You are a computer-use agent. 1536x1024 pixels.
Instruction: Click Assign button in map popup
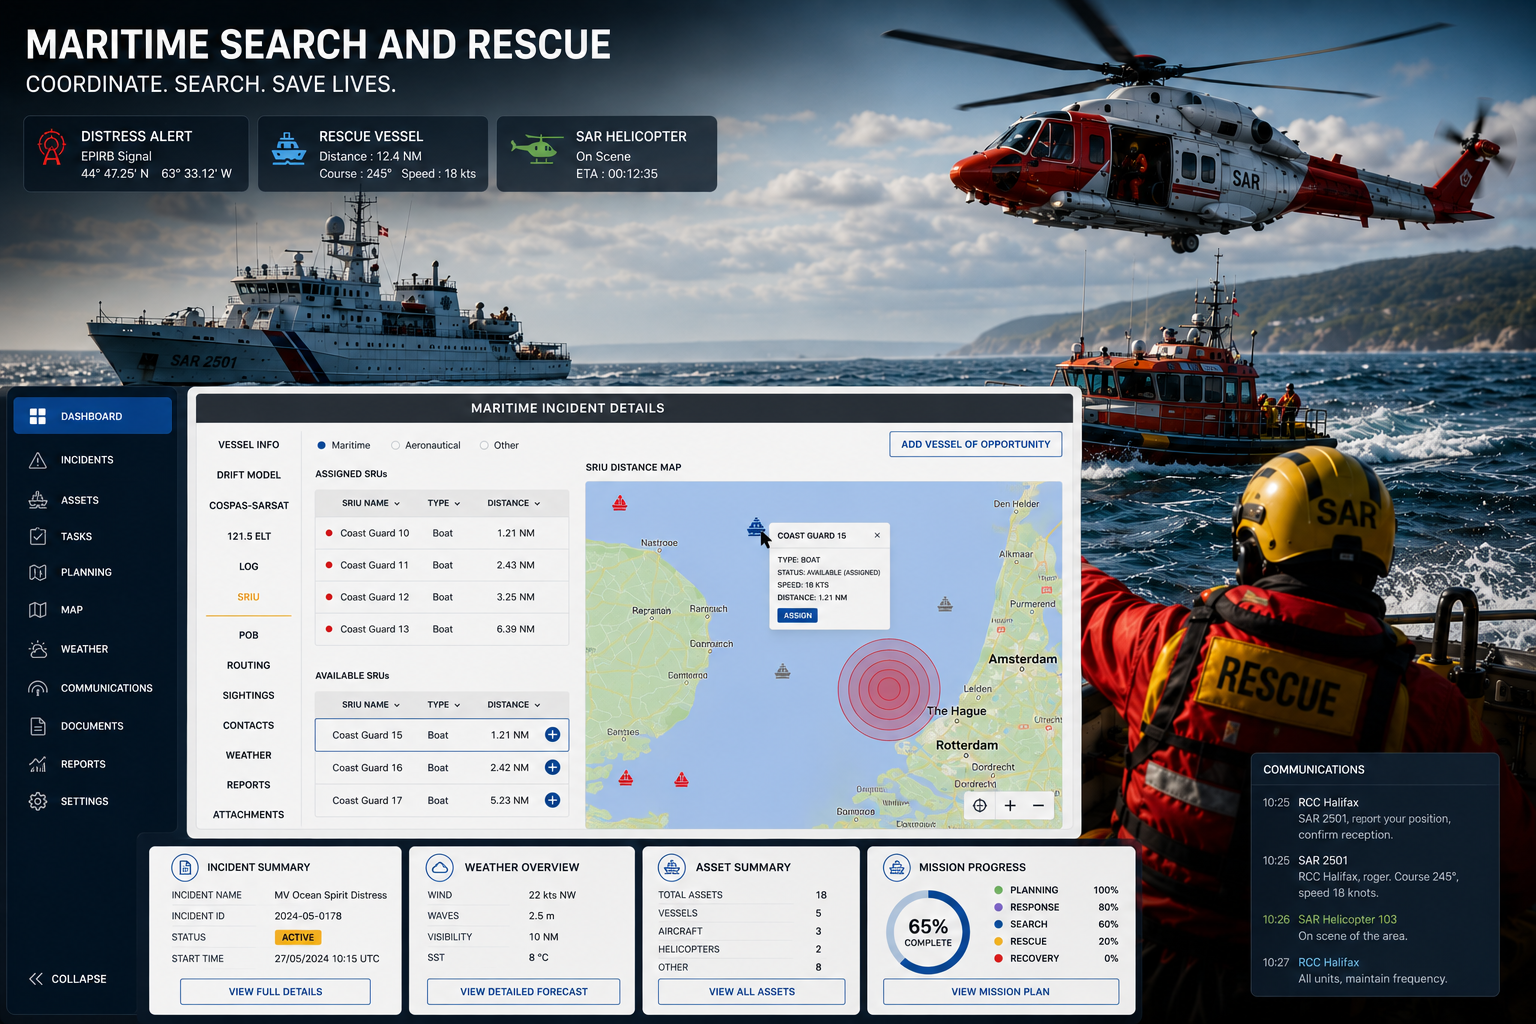click(798, 615)
